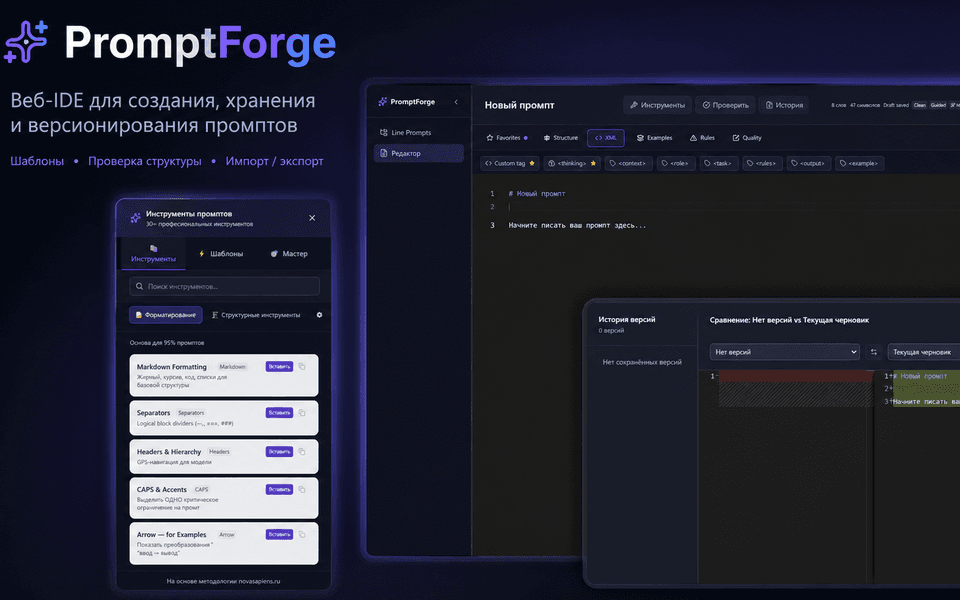The image size is (960, 600).
Task: Copy the CAPS & Accents tool
Action: [x=302, y=489]
